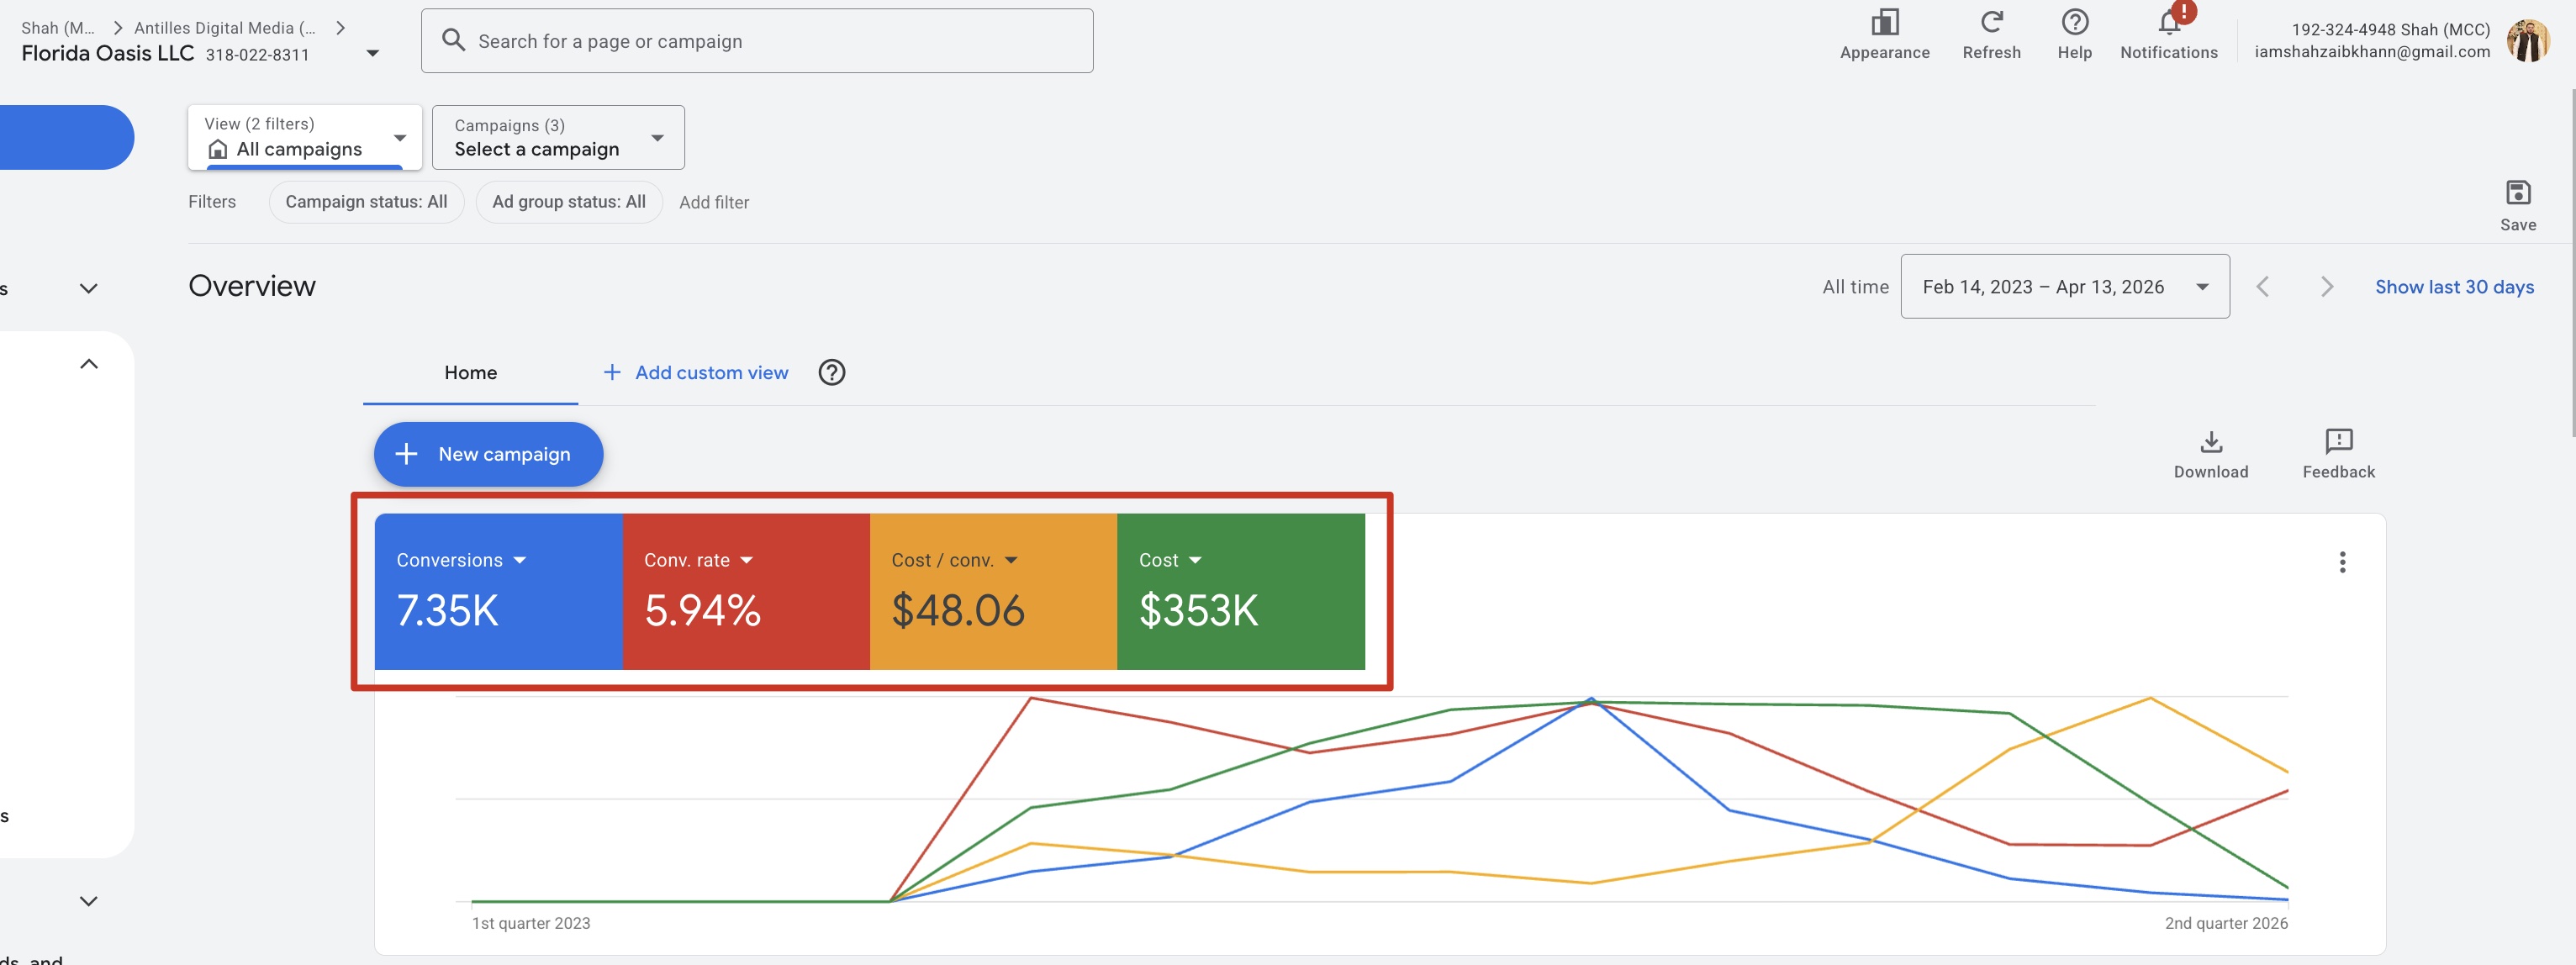This screenshot has width=2576, height=965.
Task: Click Campaign status: All filter chip
Action: click(x=366, y=202)
